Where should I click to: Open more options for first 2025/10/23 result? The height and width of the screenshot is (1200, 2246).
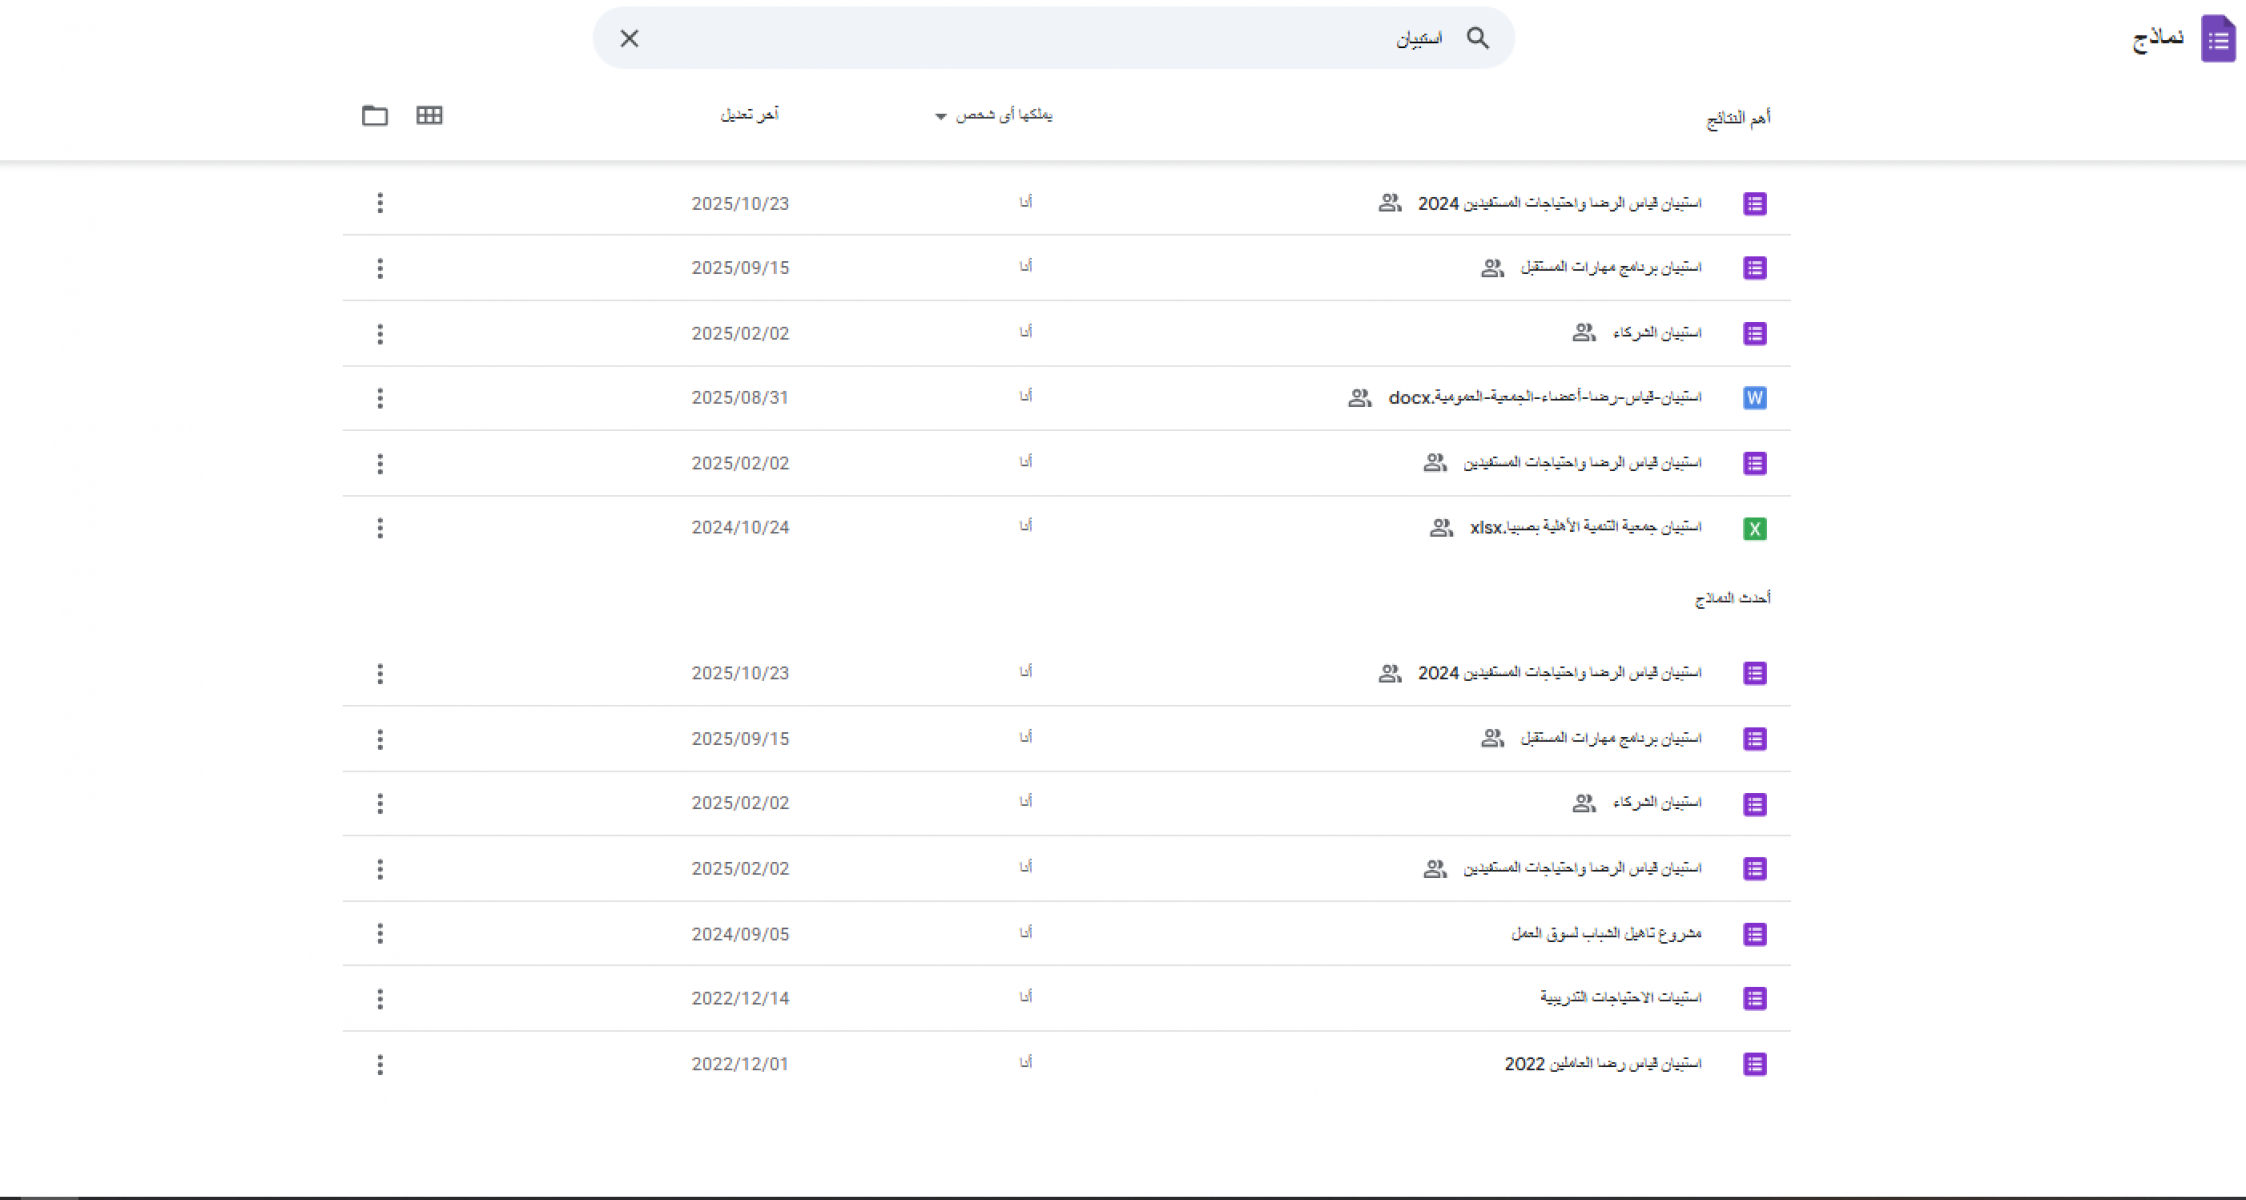coord(380,203)
